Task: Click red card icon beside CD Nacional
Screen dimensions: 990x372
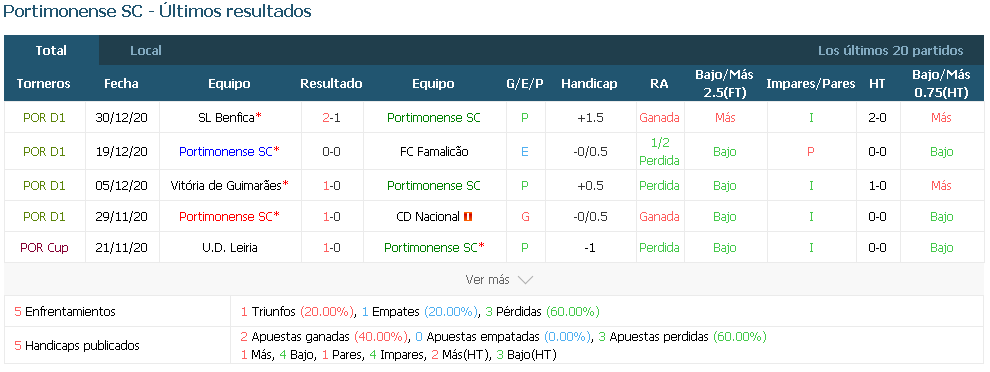Action: (x=468, y=217)
